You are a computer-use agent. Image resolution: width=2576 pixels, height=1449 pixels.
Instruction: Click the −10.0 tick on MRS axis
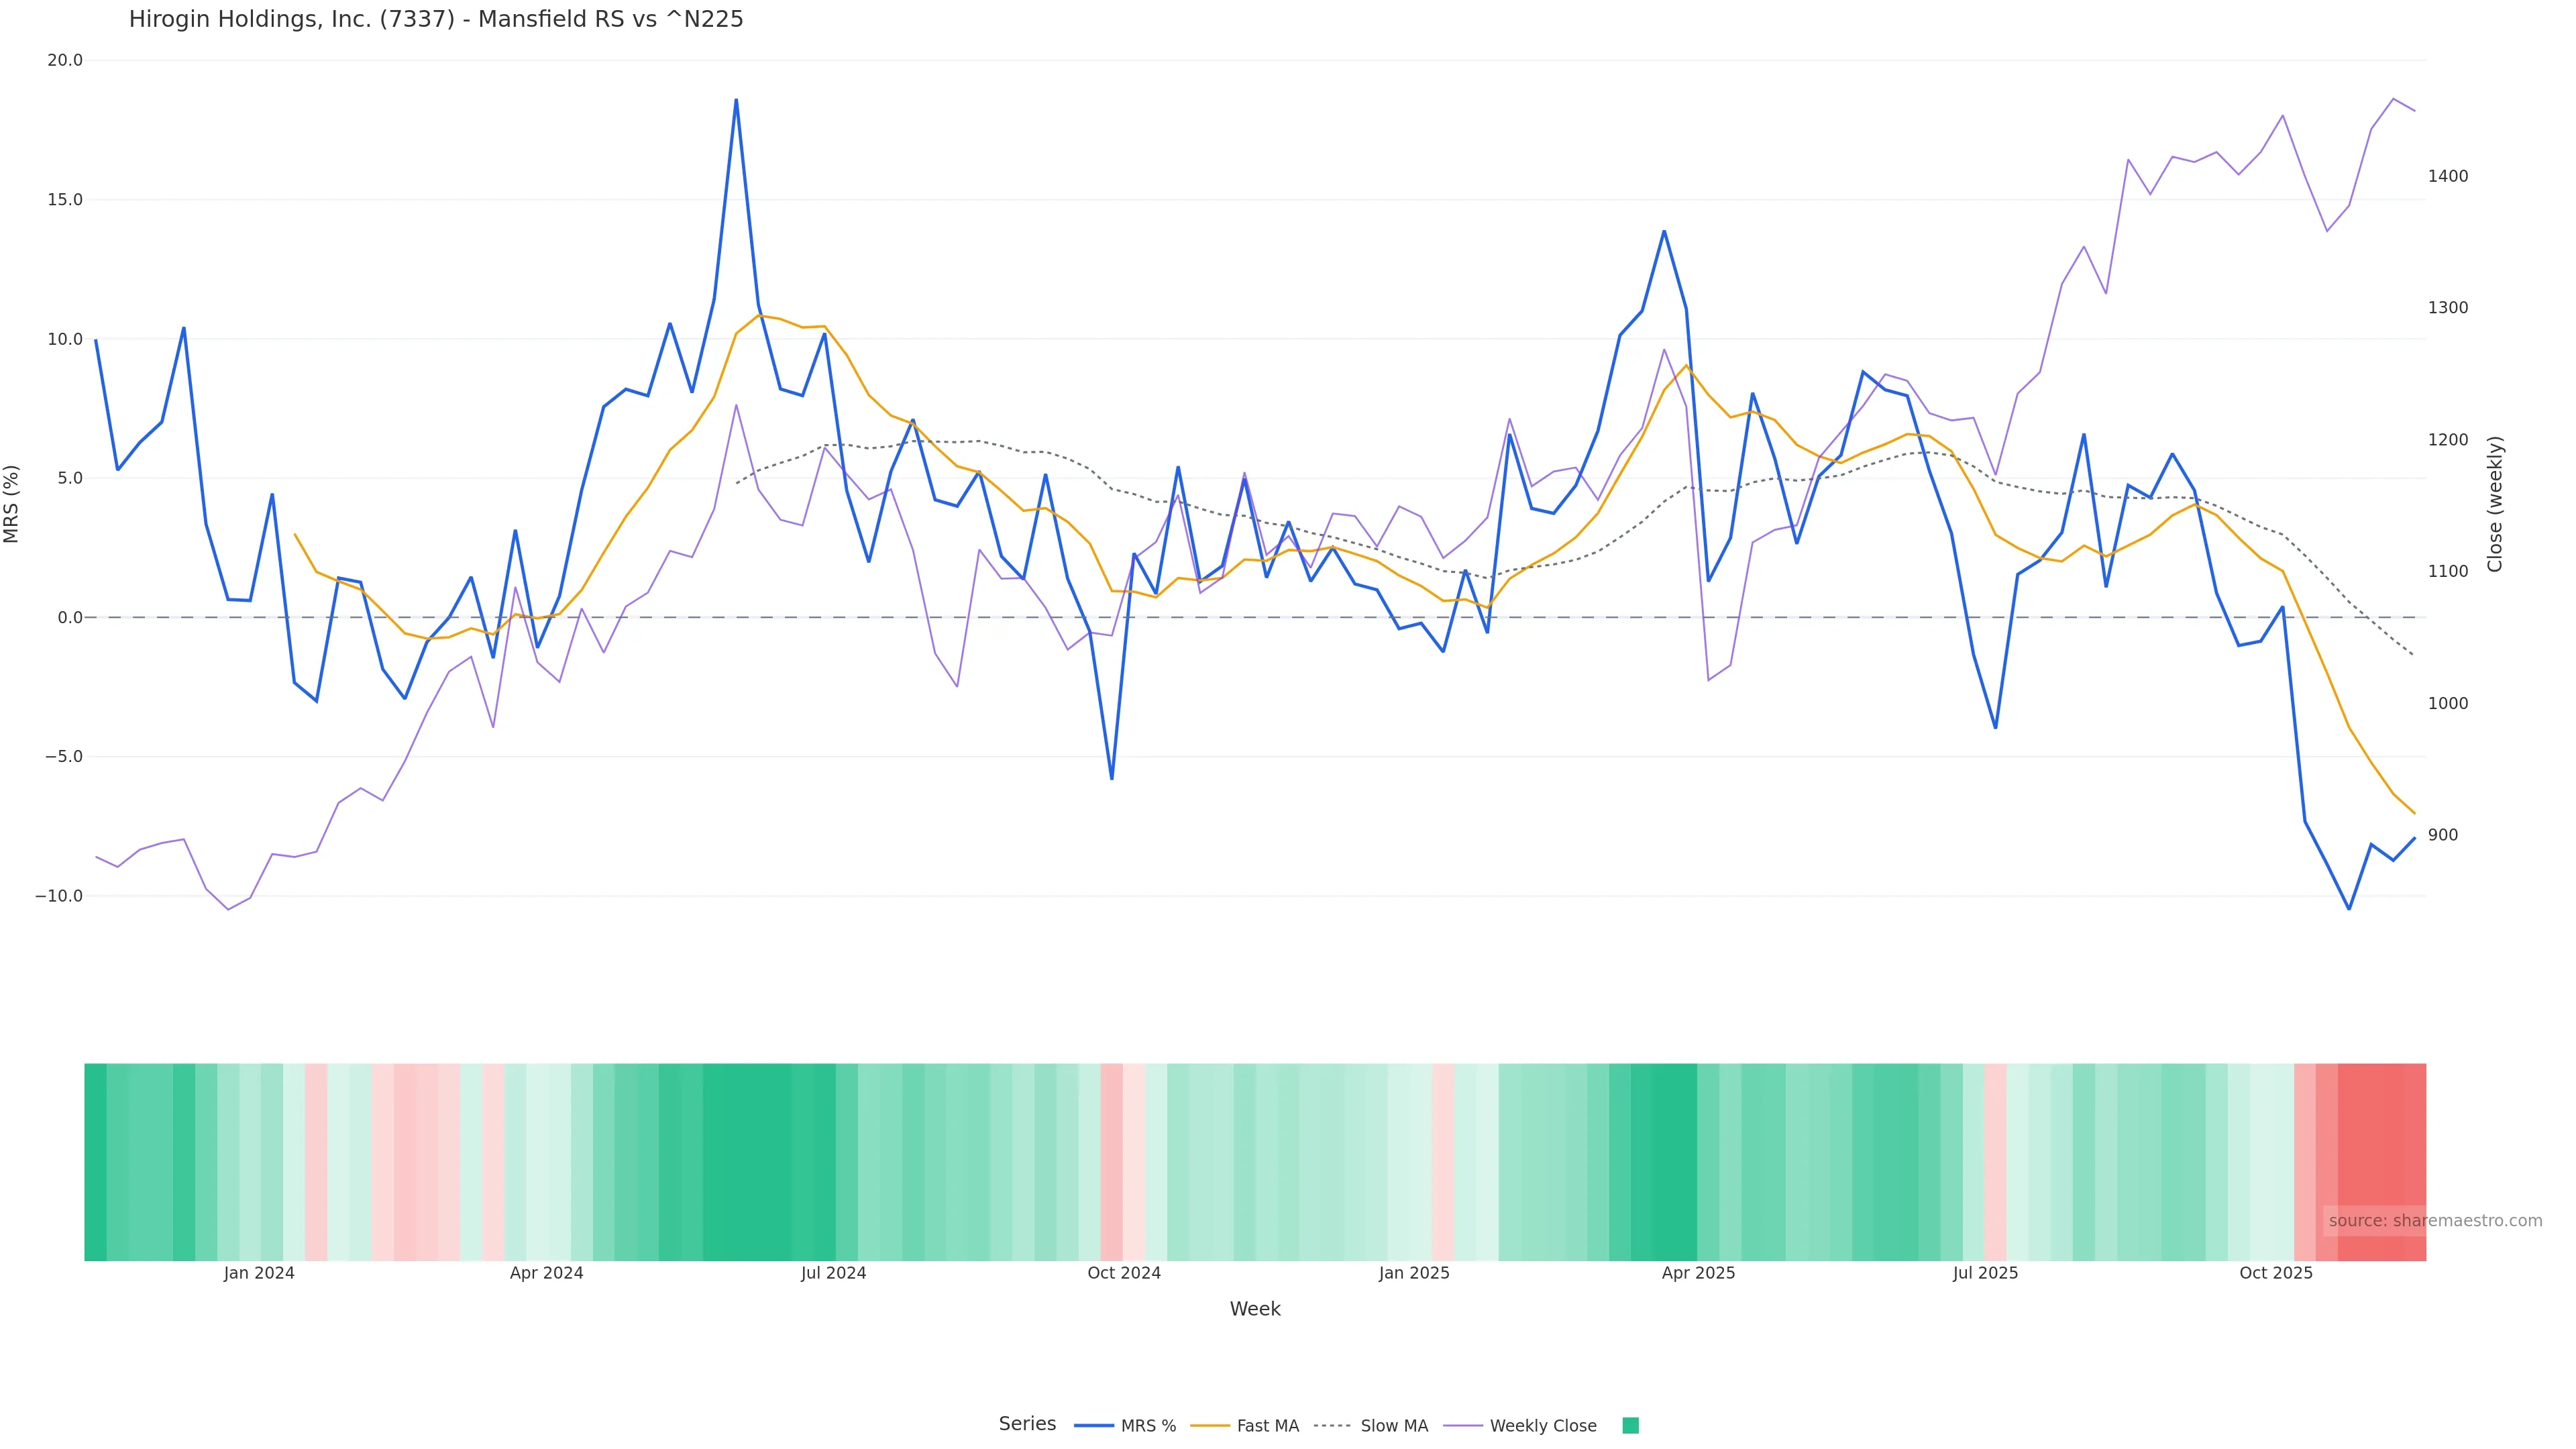point(59,896)
